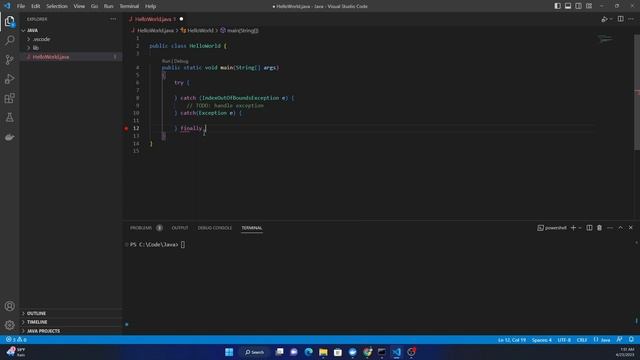Viewport: 640px width, 360px height.
Task: Switch to the DEBUG CONSOLE tab
Action: click(x=215, y=228)
